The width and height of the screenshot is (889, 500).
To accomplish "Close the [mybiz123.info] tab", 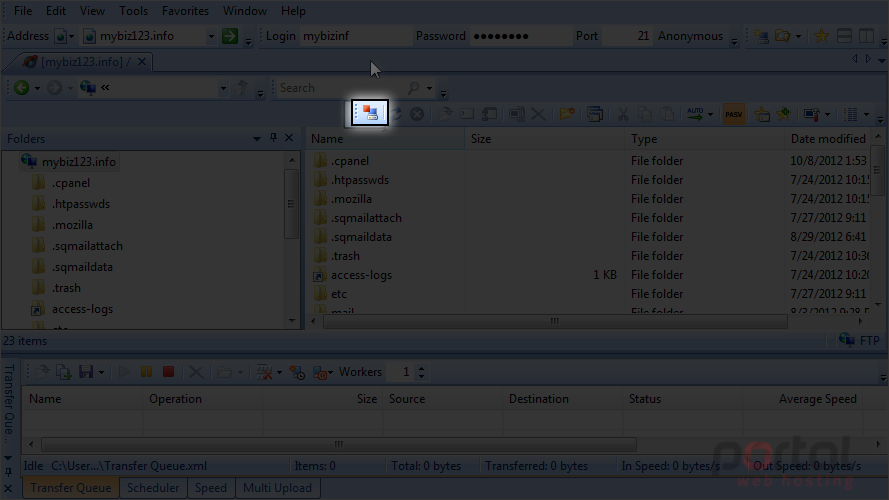I will [x=142, y=61].
